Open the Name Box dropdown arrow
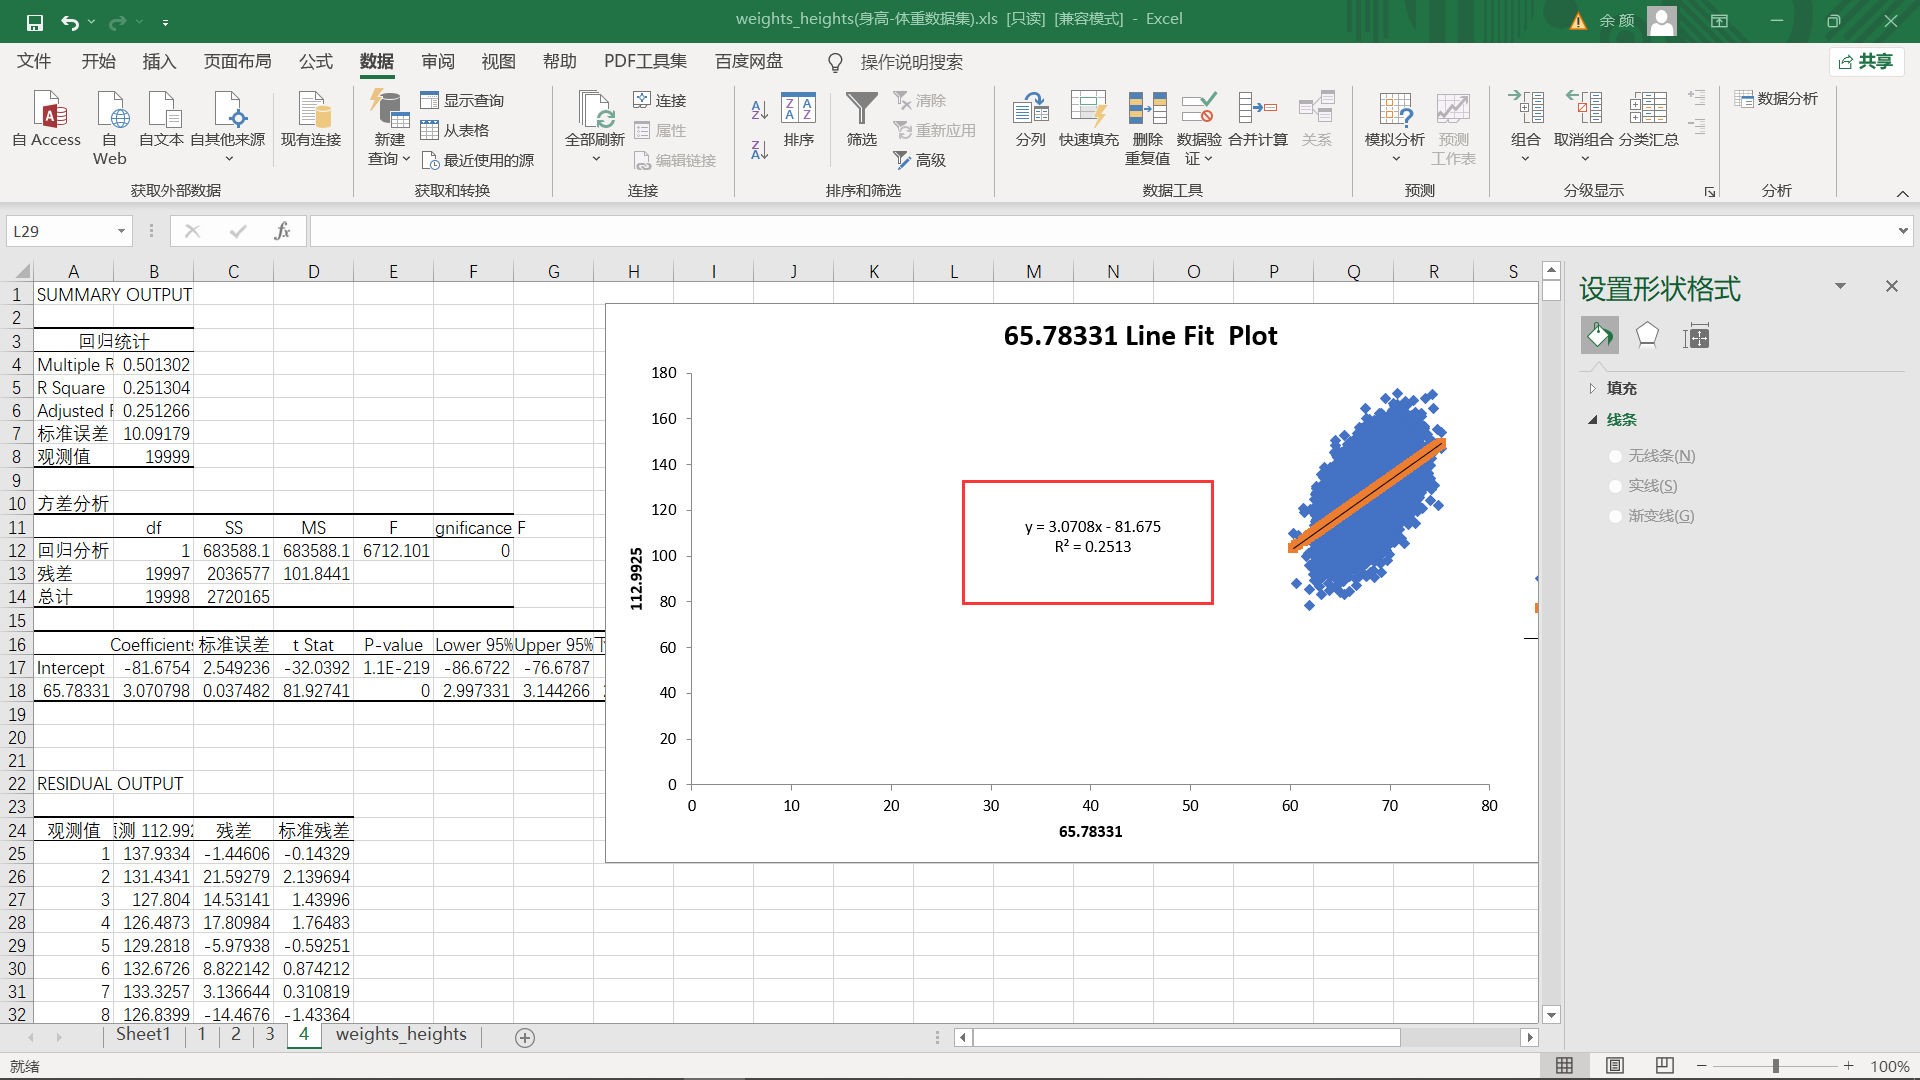 pos(121,231)
